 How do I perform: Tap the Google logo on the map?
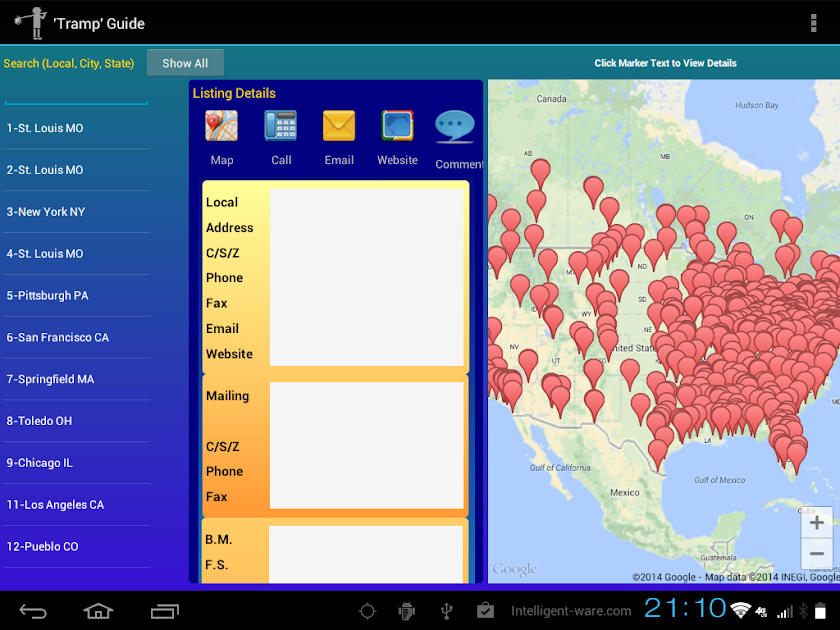click(514, 569)
